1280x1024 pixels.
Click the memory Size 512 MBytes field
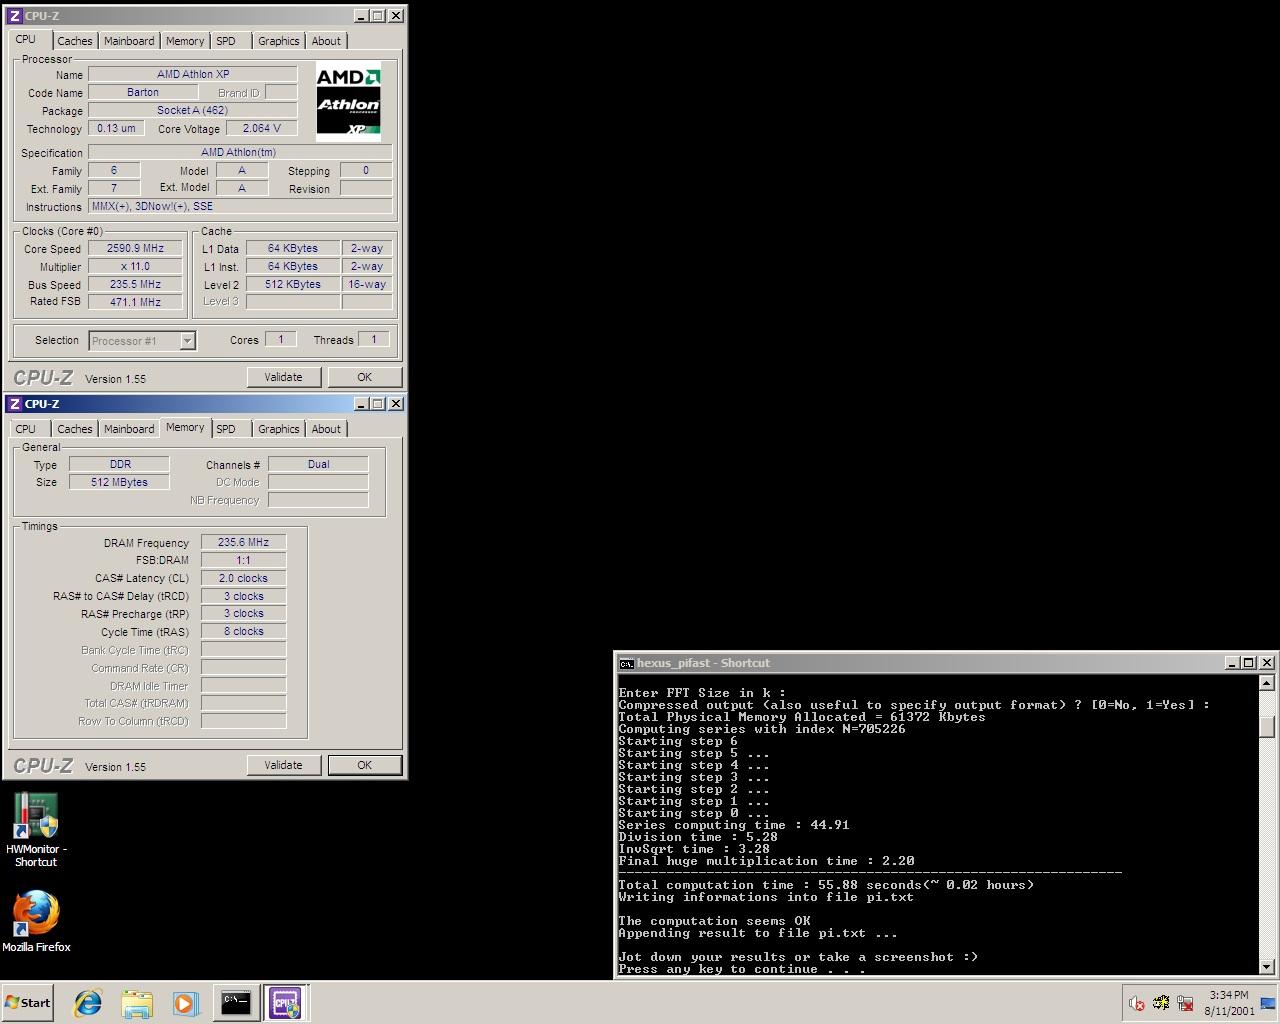pos(119,483)
